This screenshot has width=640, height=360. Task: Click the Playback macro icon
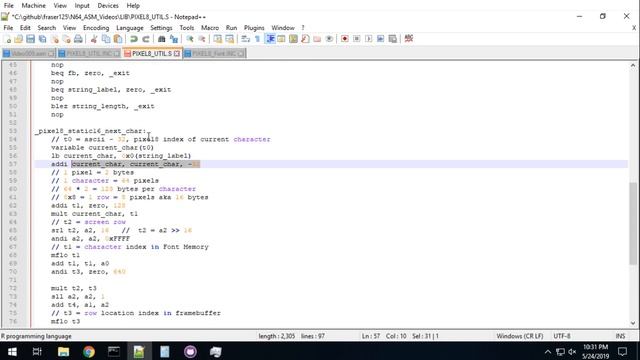[x=369, y=39]
